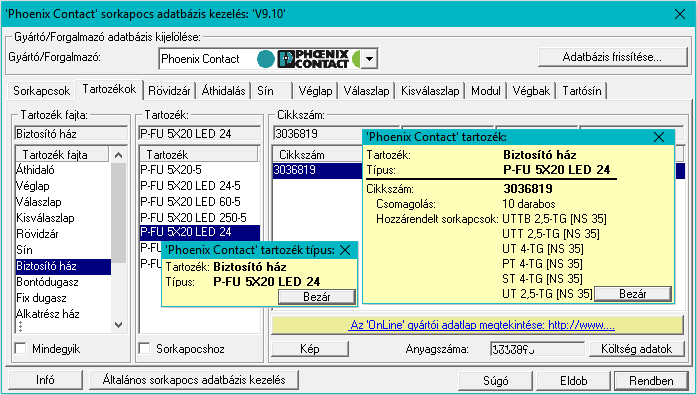This screenshot has height=395, width=697.
Task: Switch to the Végbak tab
Action: pyautogui.click(x=531, y=91)
